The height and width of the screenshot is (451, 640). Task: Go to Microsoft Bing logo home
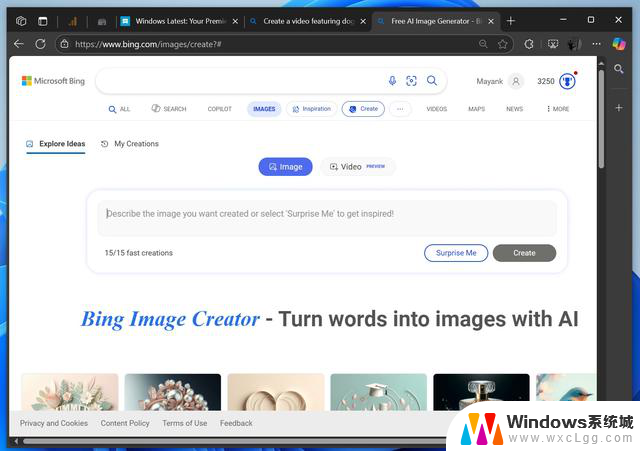[x=53, y=81]
